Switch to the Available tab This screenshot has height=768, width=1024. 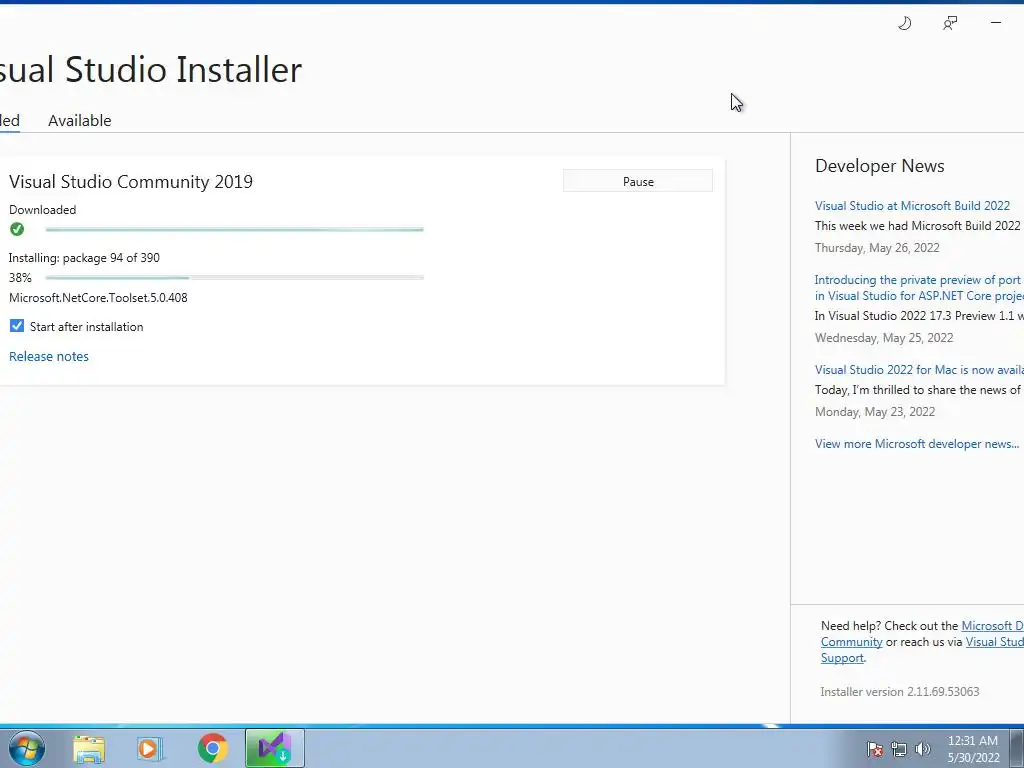[80, 121]
